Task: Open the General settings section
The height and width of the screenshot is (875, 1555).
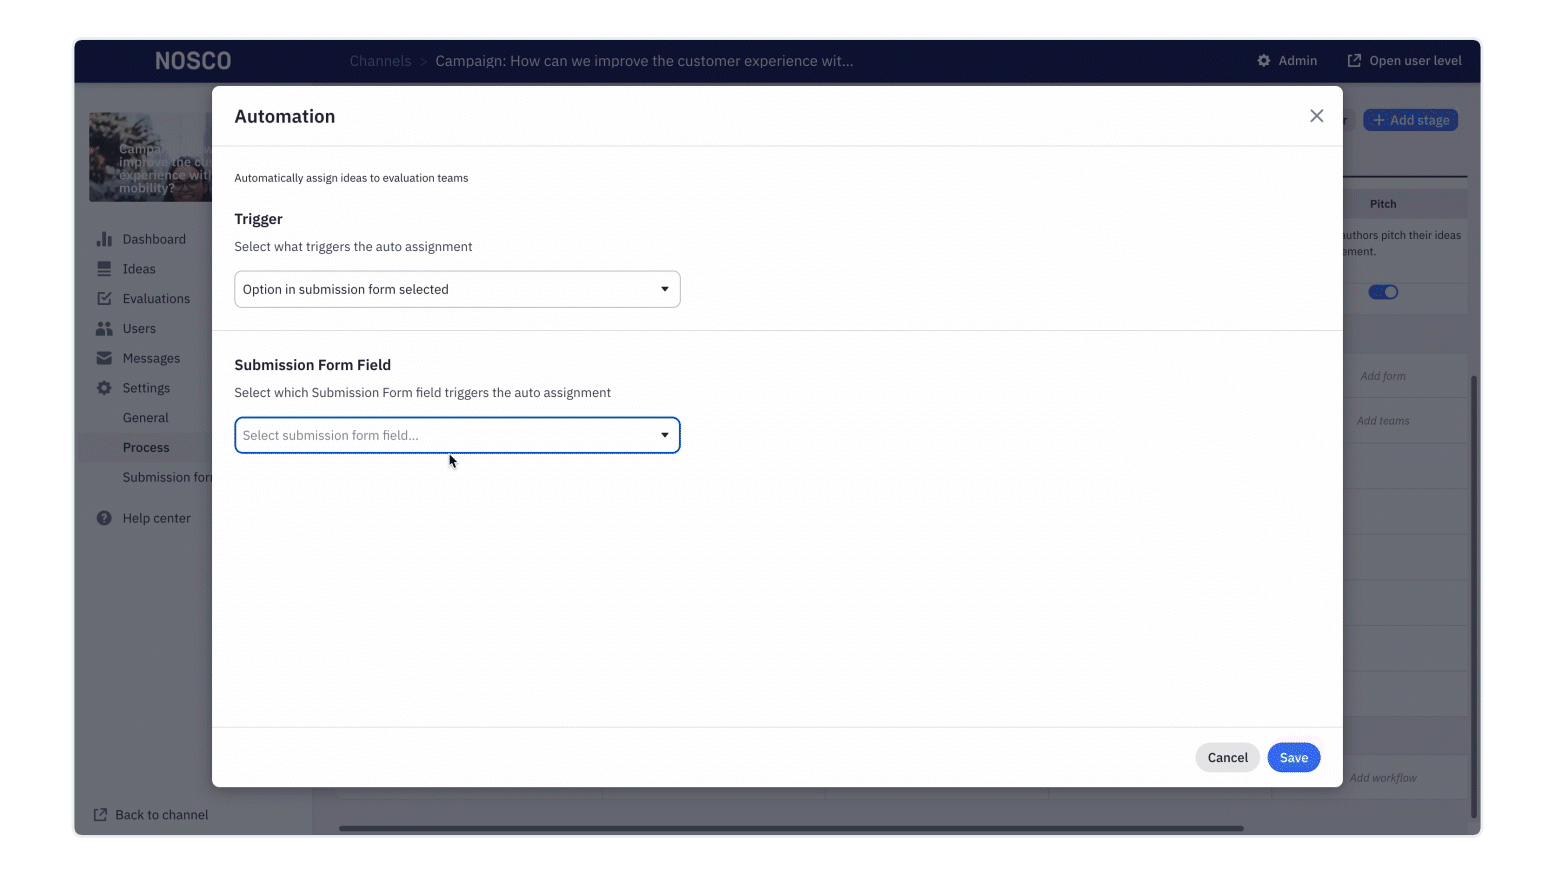Action: [x=145, y=417]
